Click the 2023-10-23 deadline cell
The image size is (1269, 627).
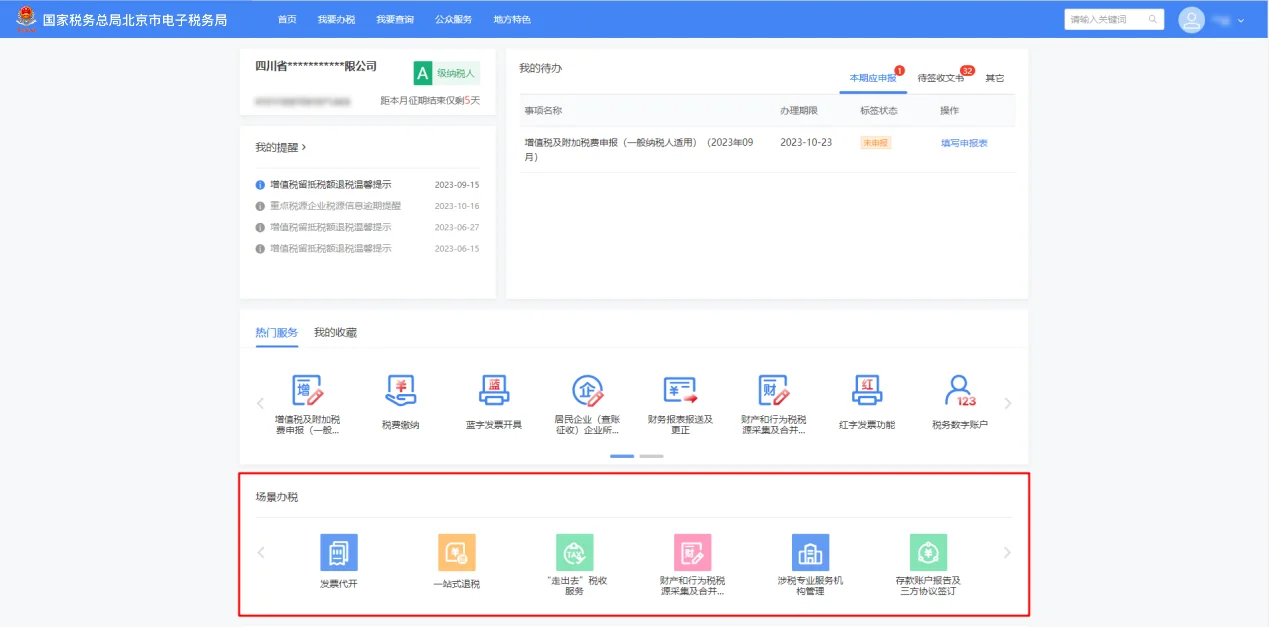[x=806, y=143]
